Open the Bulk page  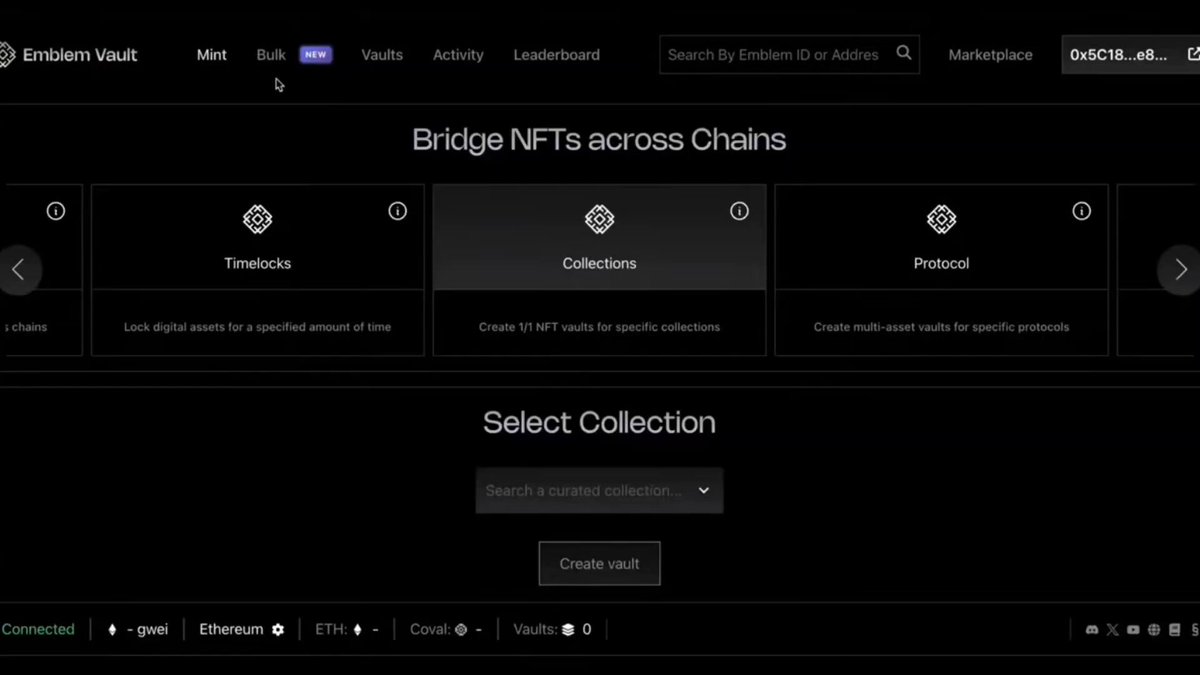271,55
